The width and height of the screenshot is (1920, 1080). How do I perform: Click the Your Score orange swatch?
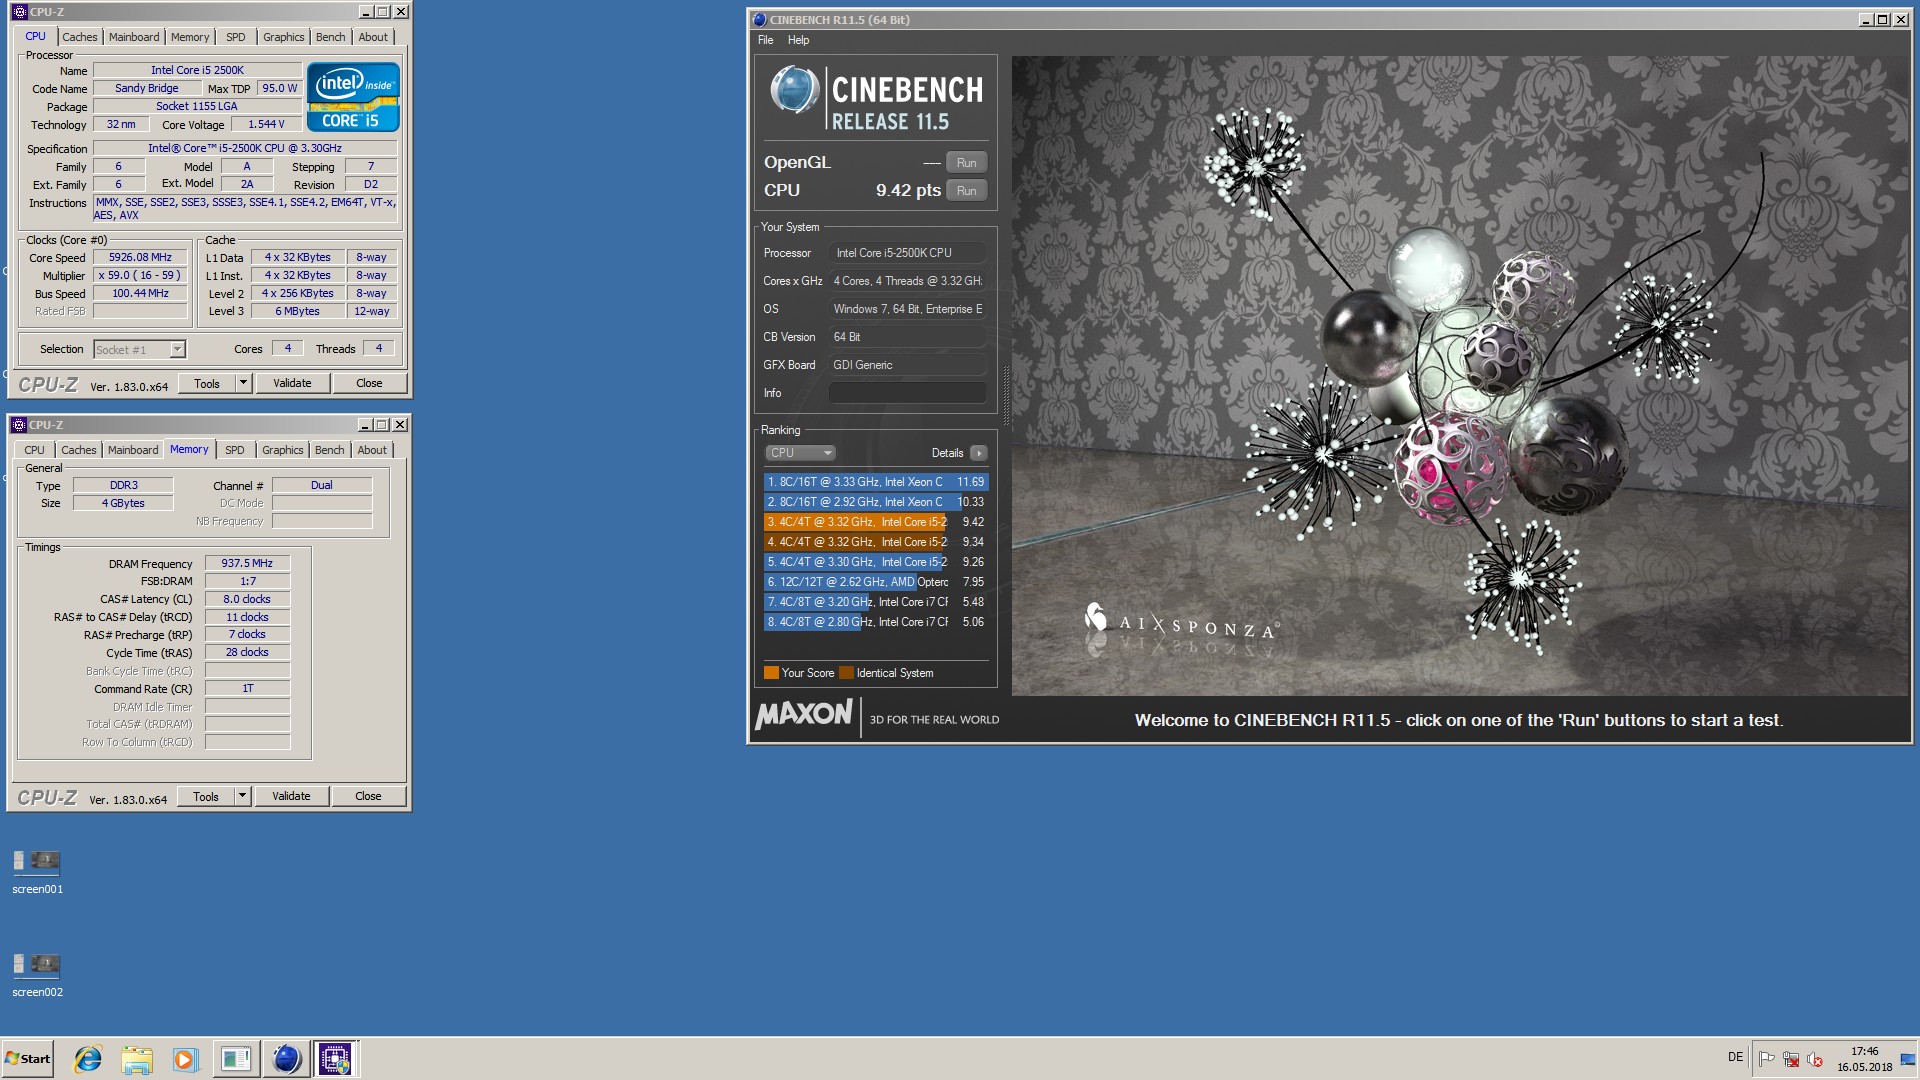[x=771, y=673]
